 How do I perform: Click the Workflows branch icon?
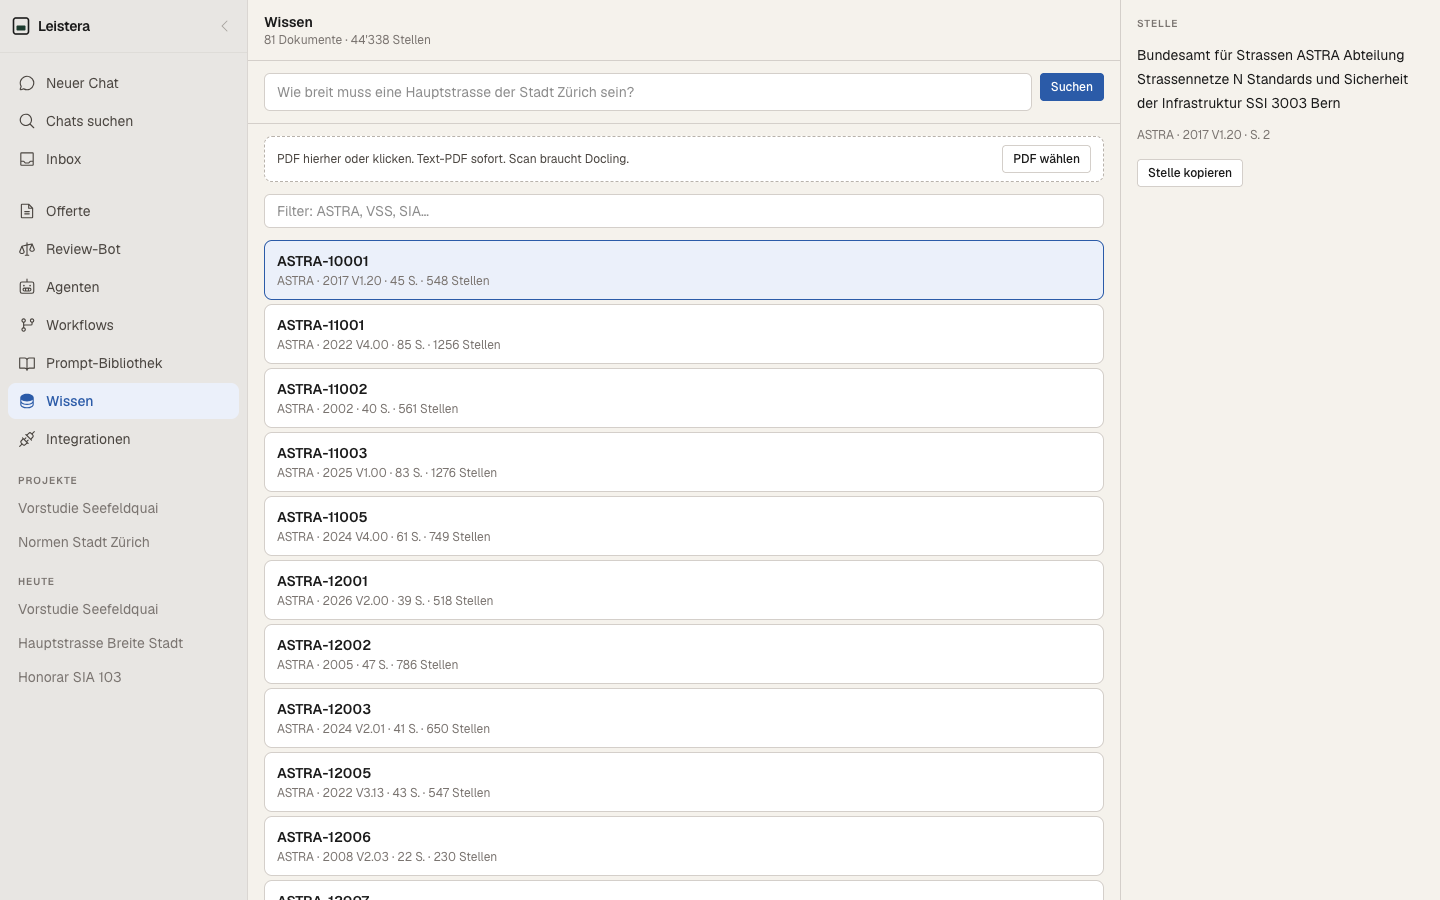(x=27, y=325)
